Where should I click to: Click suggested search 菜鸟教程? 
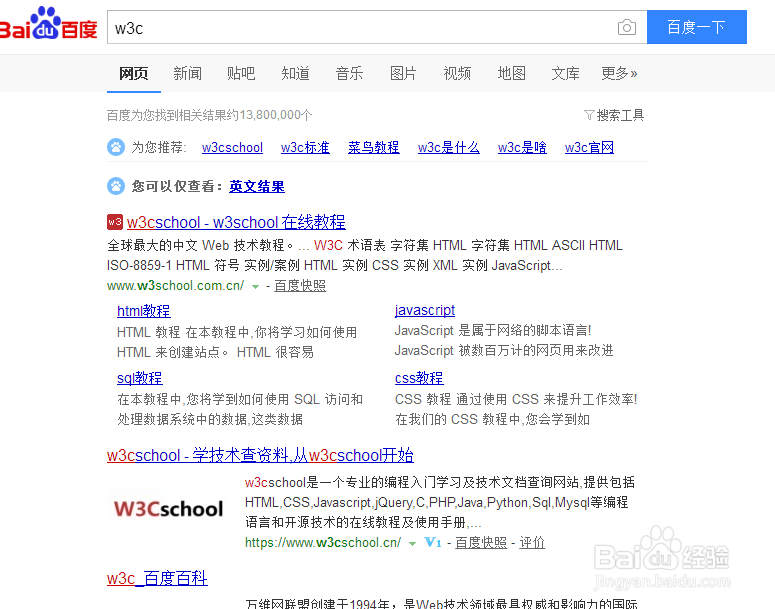pos(374,147)
